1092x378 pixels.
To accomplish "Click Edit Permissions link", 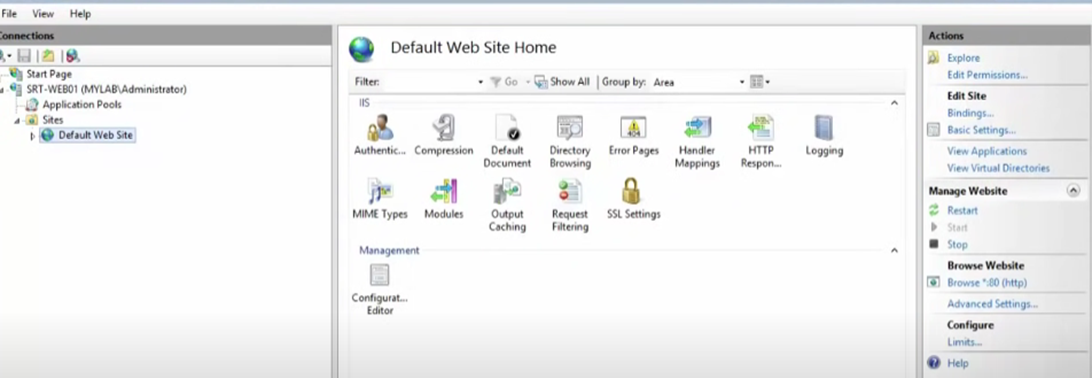I will pos(988,74).
